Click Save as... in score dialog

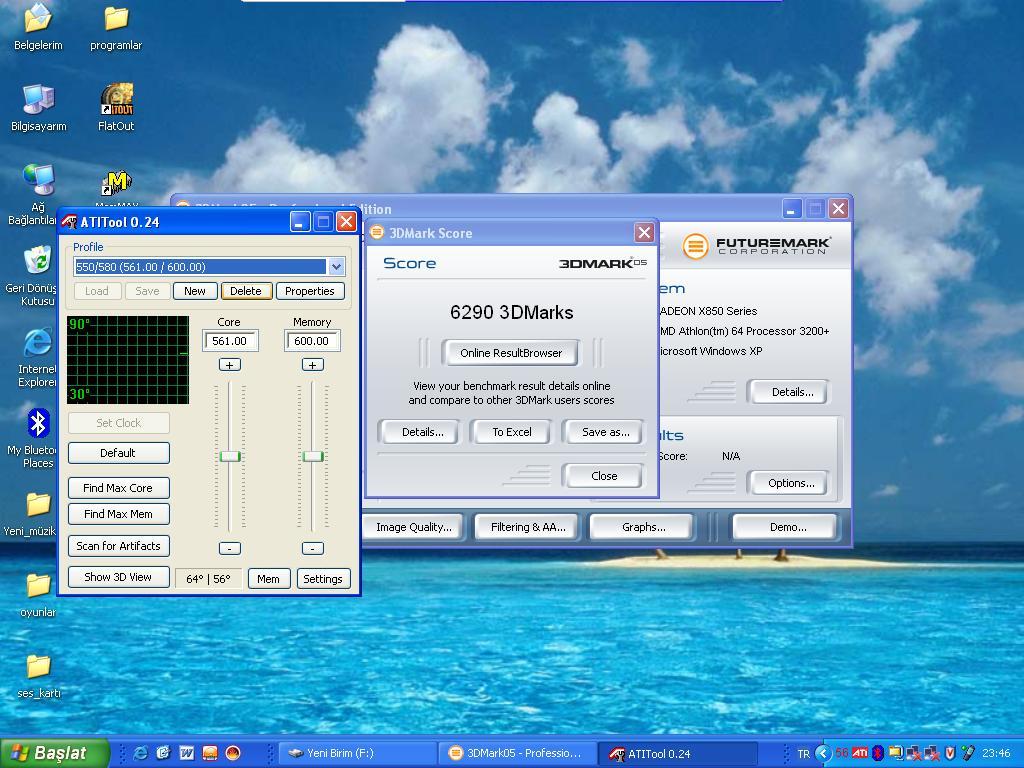click(x=605, y=432)
